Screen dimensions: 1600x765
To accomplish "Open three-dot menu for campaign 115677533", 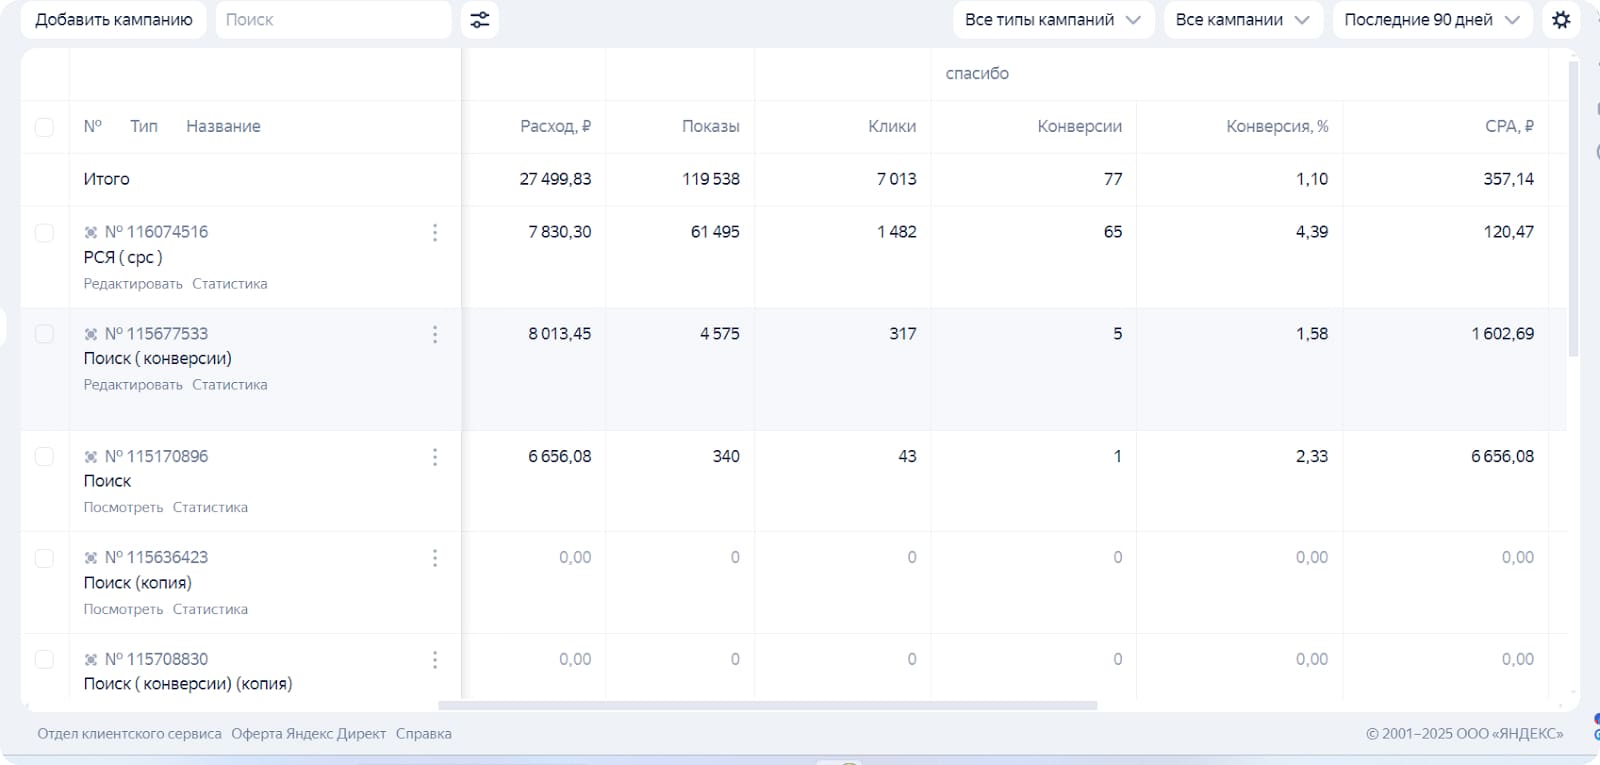I will click(434, 335).
